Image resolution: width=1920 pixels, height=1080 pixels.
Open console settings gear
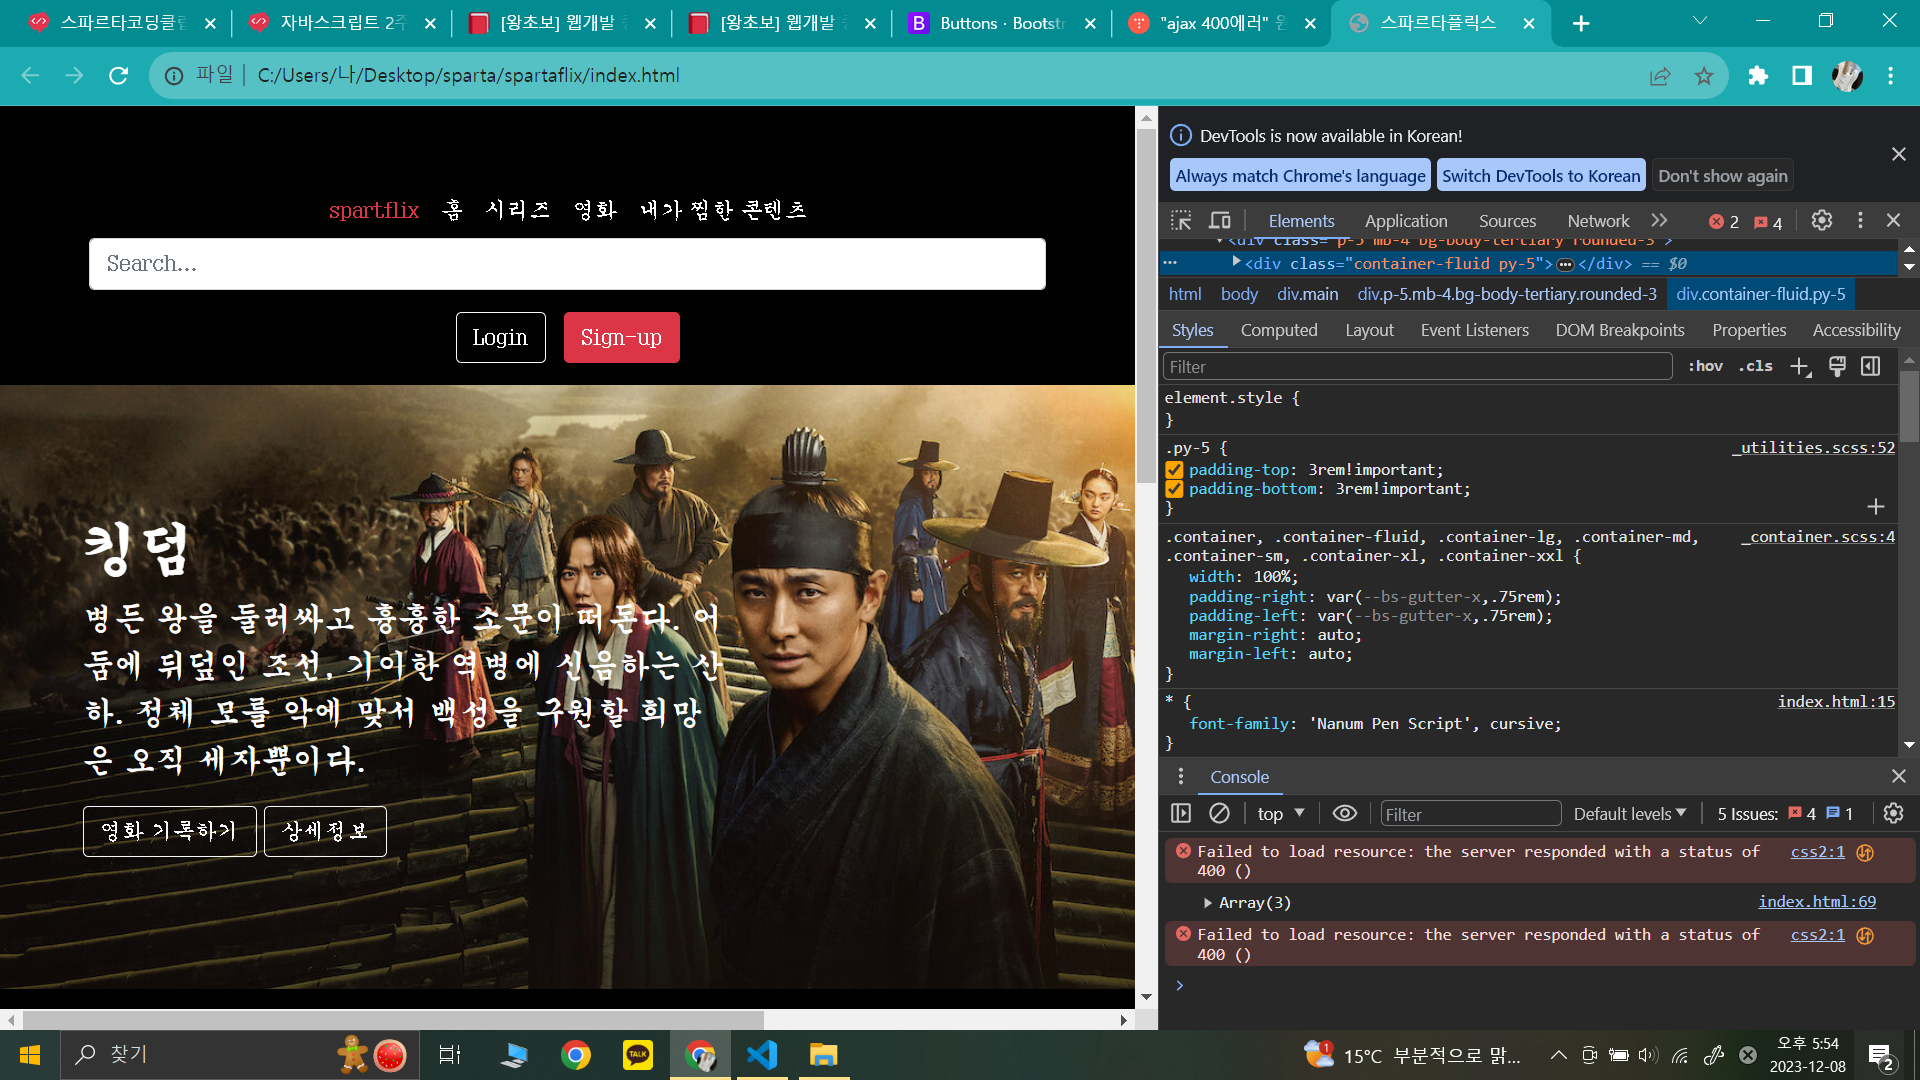[1893, 814]
